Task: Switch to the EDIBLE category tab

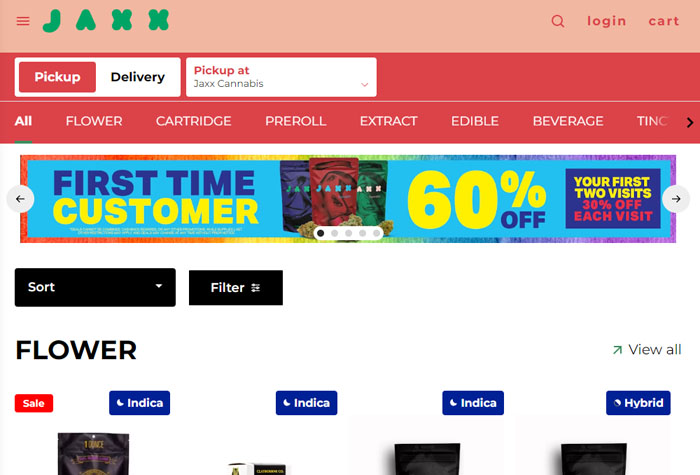Action: click(x=475, y=121)
